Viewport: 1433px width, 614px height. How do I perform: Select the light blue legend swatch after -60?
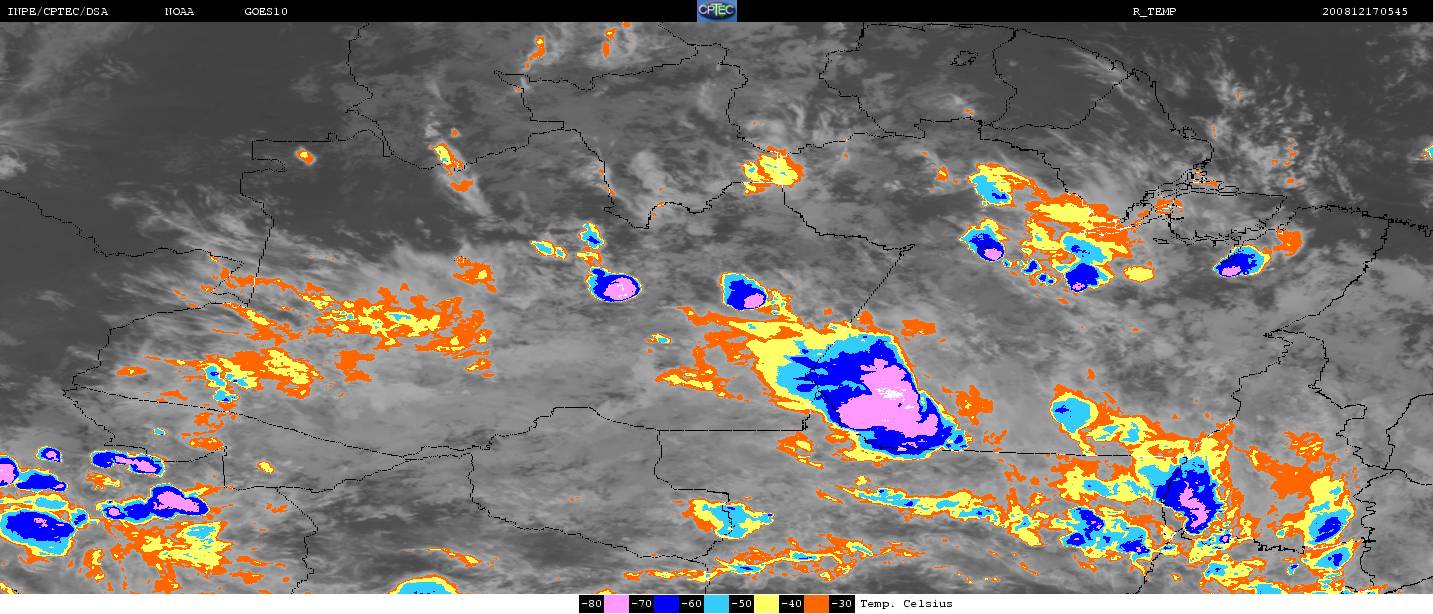coord(716,604)
